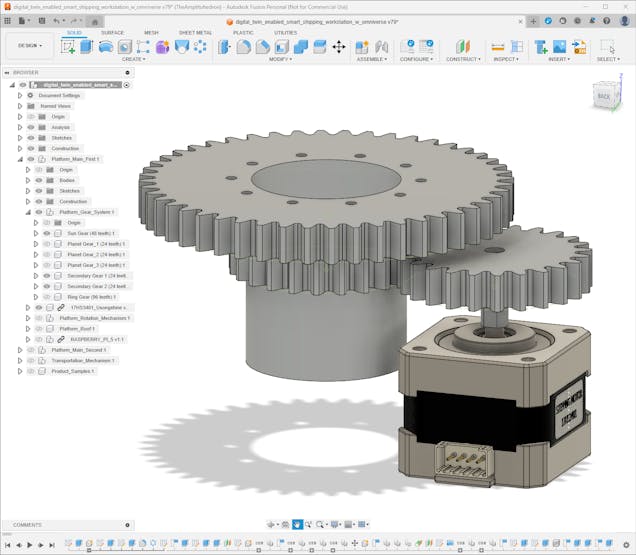
Task: Click the Measure tool in Inspect
Action: point(498,47)
